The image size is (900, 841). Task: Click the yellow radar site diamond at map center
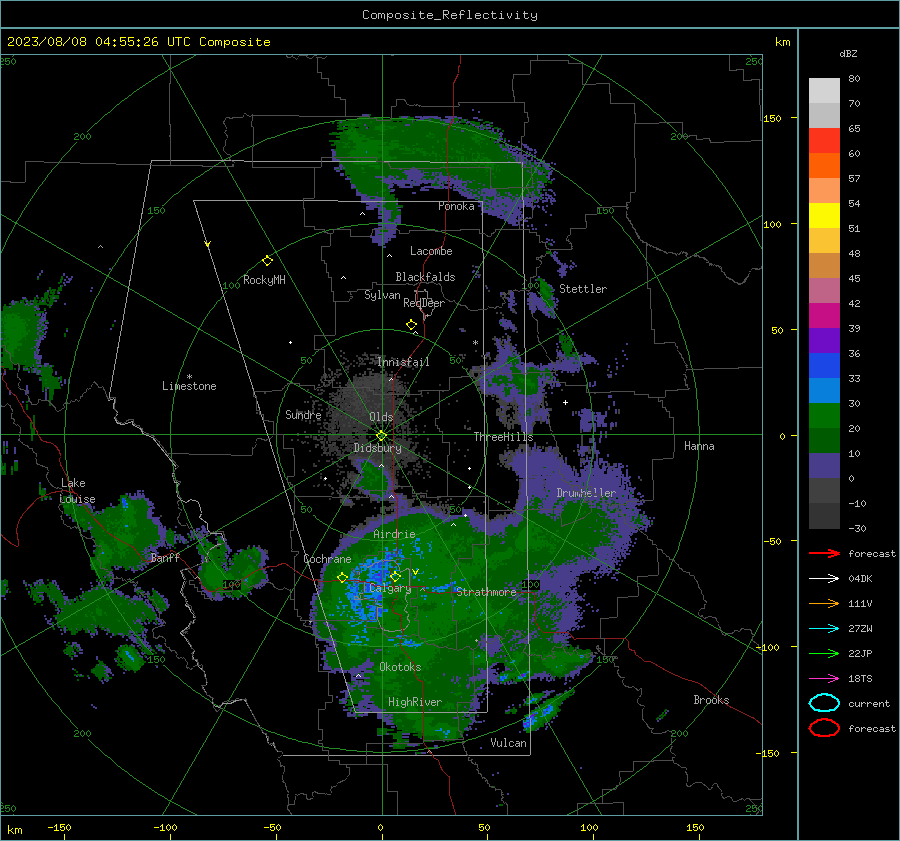pos(382,435)
